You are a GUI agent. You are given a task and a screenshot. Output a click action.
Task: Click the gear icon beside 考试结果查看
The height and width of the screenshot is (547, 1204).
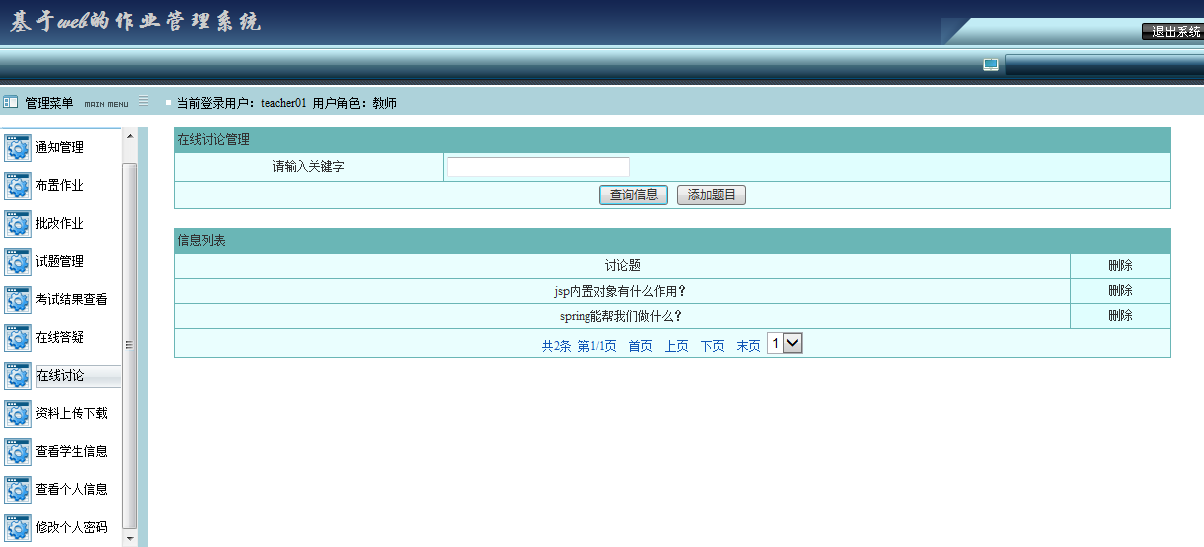18,300
